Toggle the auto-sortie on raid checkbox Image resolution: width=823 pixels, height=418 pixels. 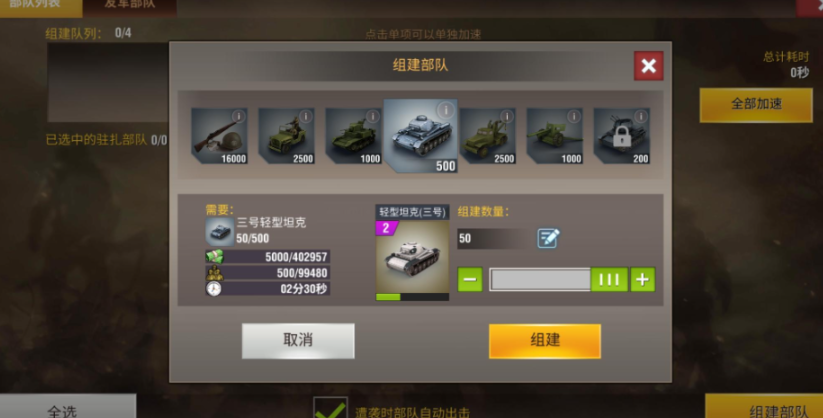(330, 407)
